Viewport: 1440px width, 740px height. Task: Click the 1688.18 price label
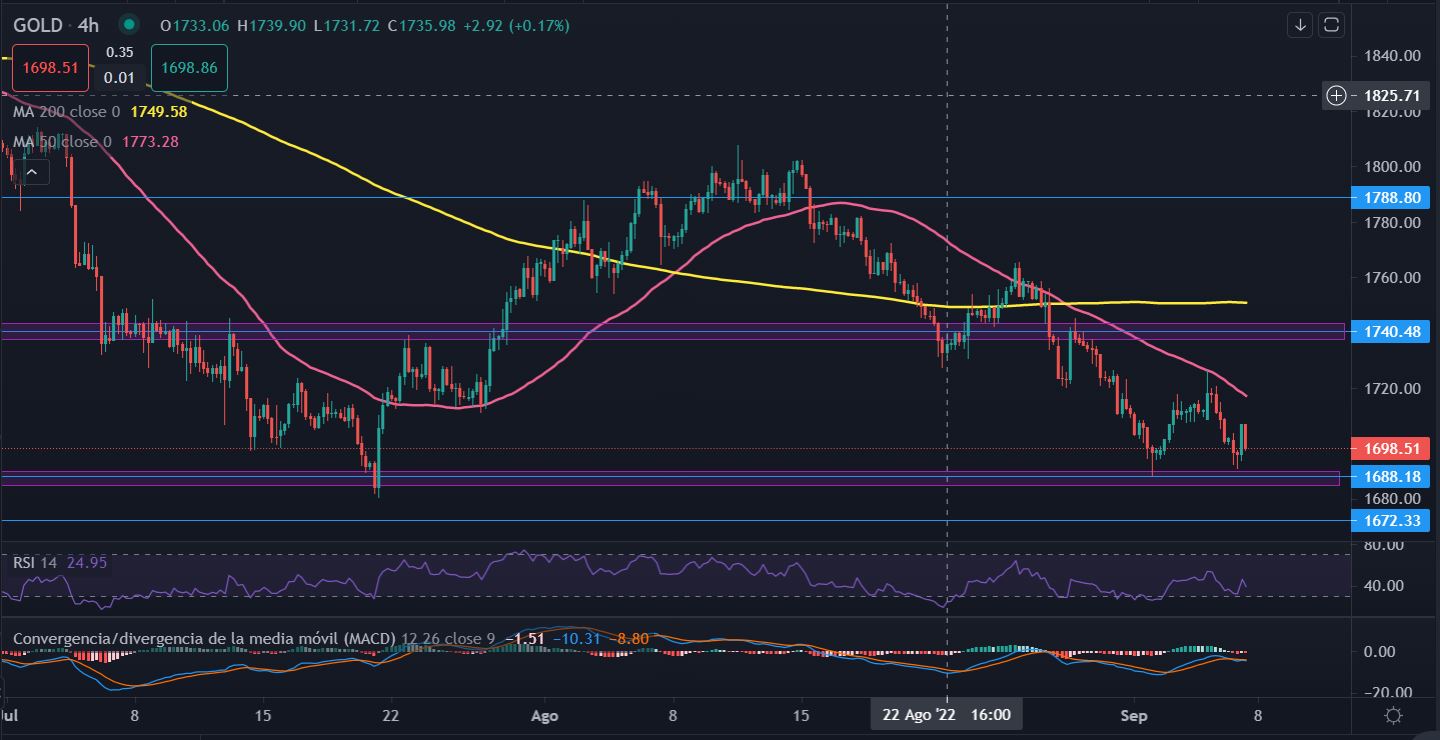pos(1390,477)
